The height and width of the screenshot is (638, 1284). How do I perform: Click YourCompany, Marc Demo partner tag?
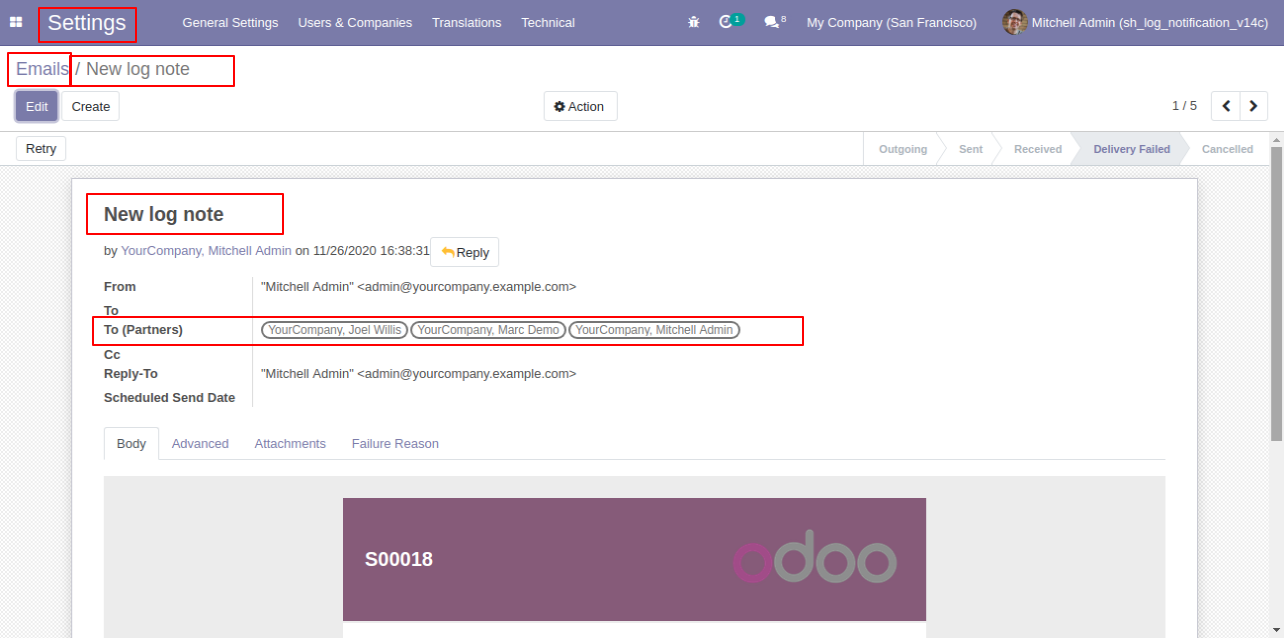pyautogui.click(x=488, y=330)
